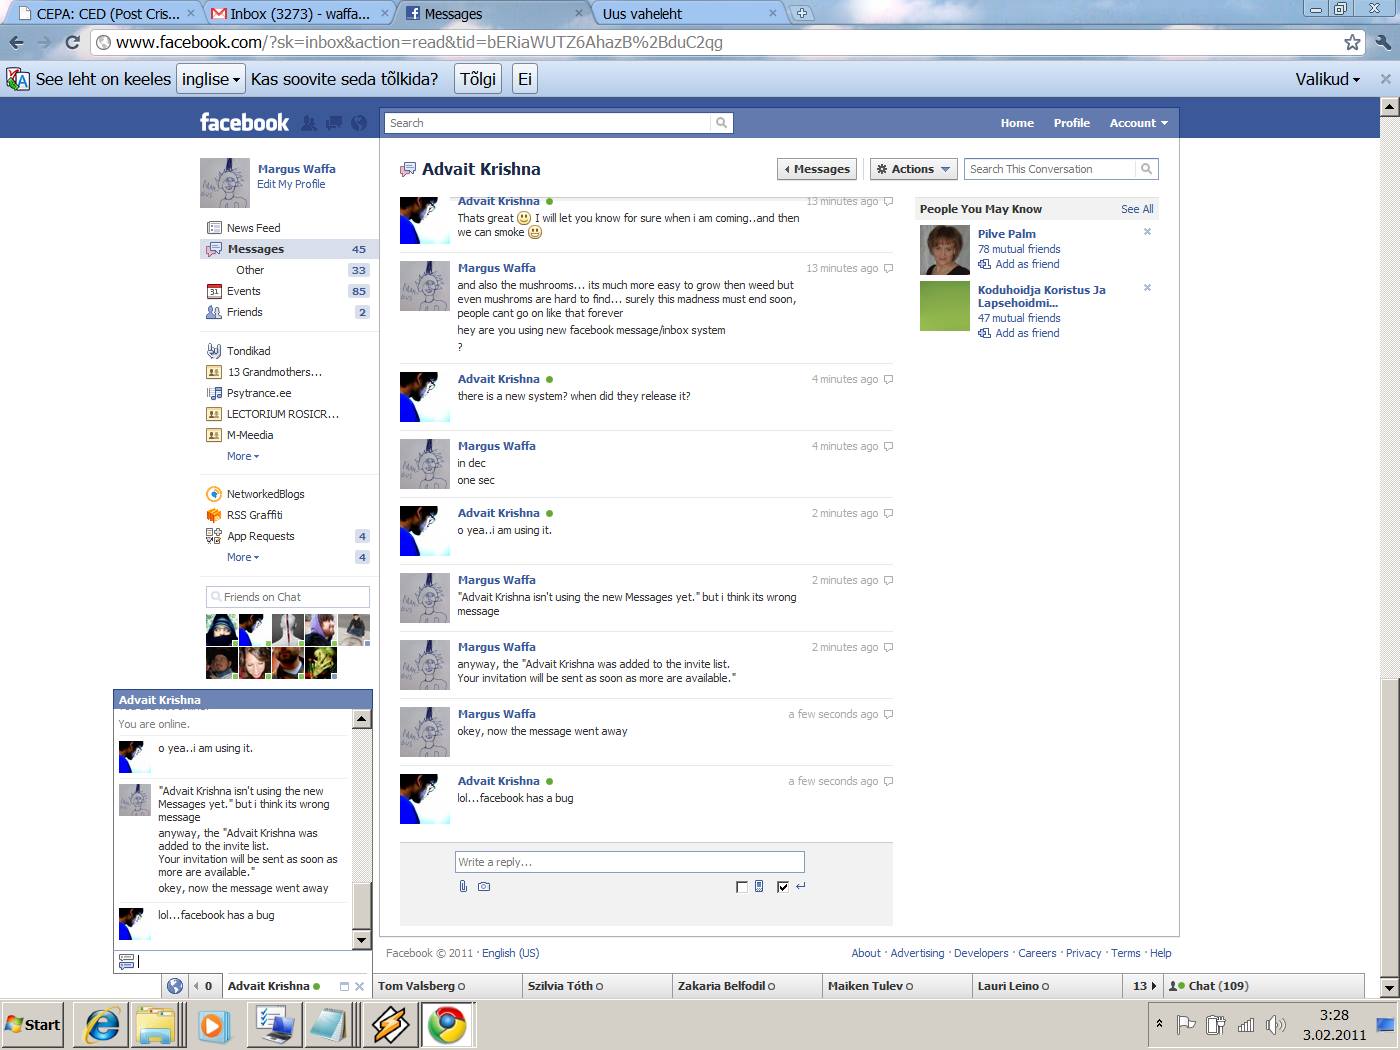
Task: Close the Advait Krishna chat tab
Action: pos(360,987)
